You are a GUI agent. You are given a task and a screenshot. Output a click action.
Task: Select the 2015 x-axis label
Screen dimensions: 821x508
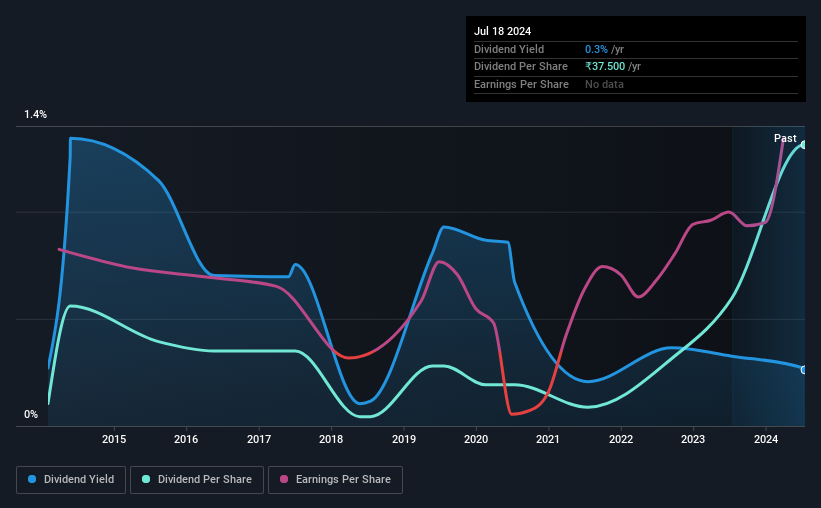(114, 439)
